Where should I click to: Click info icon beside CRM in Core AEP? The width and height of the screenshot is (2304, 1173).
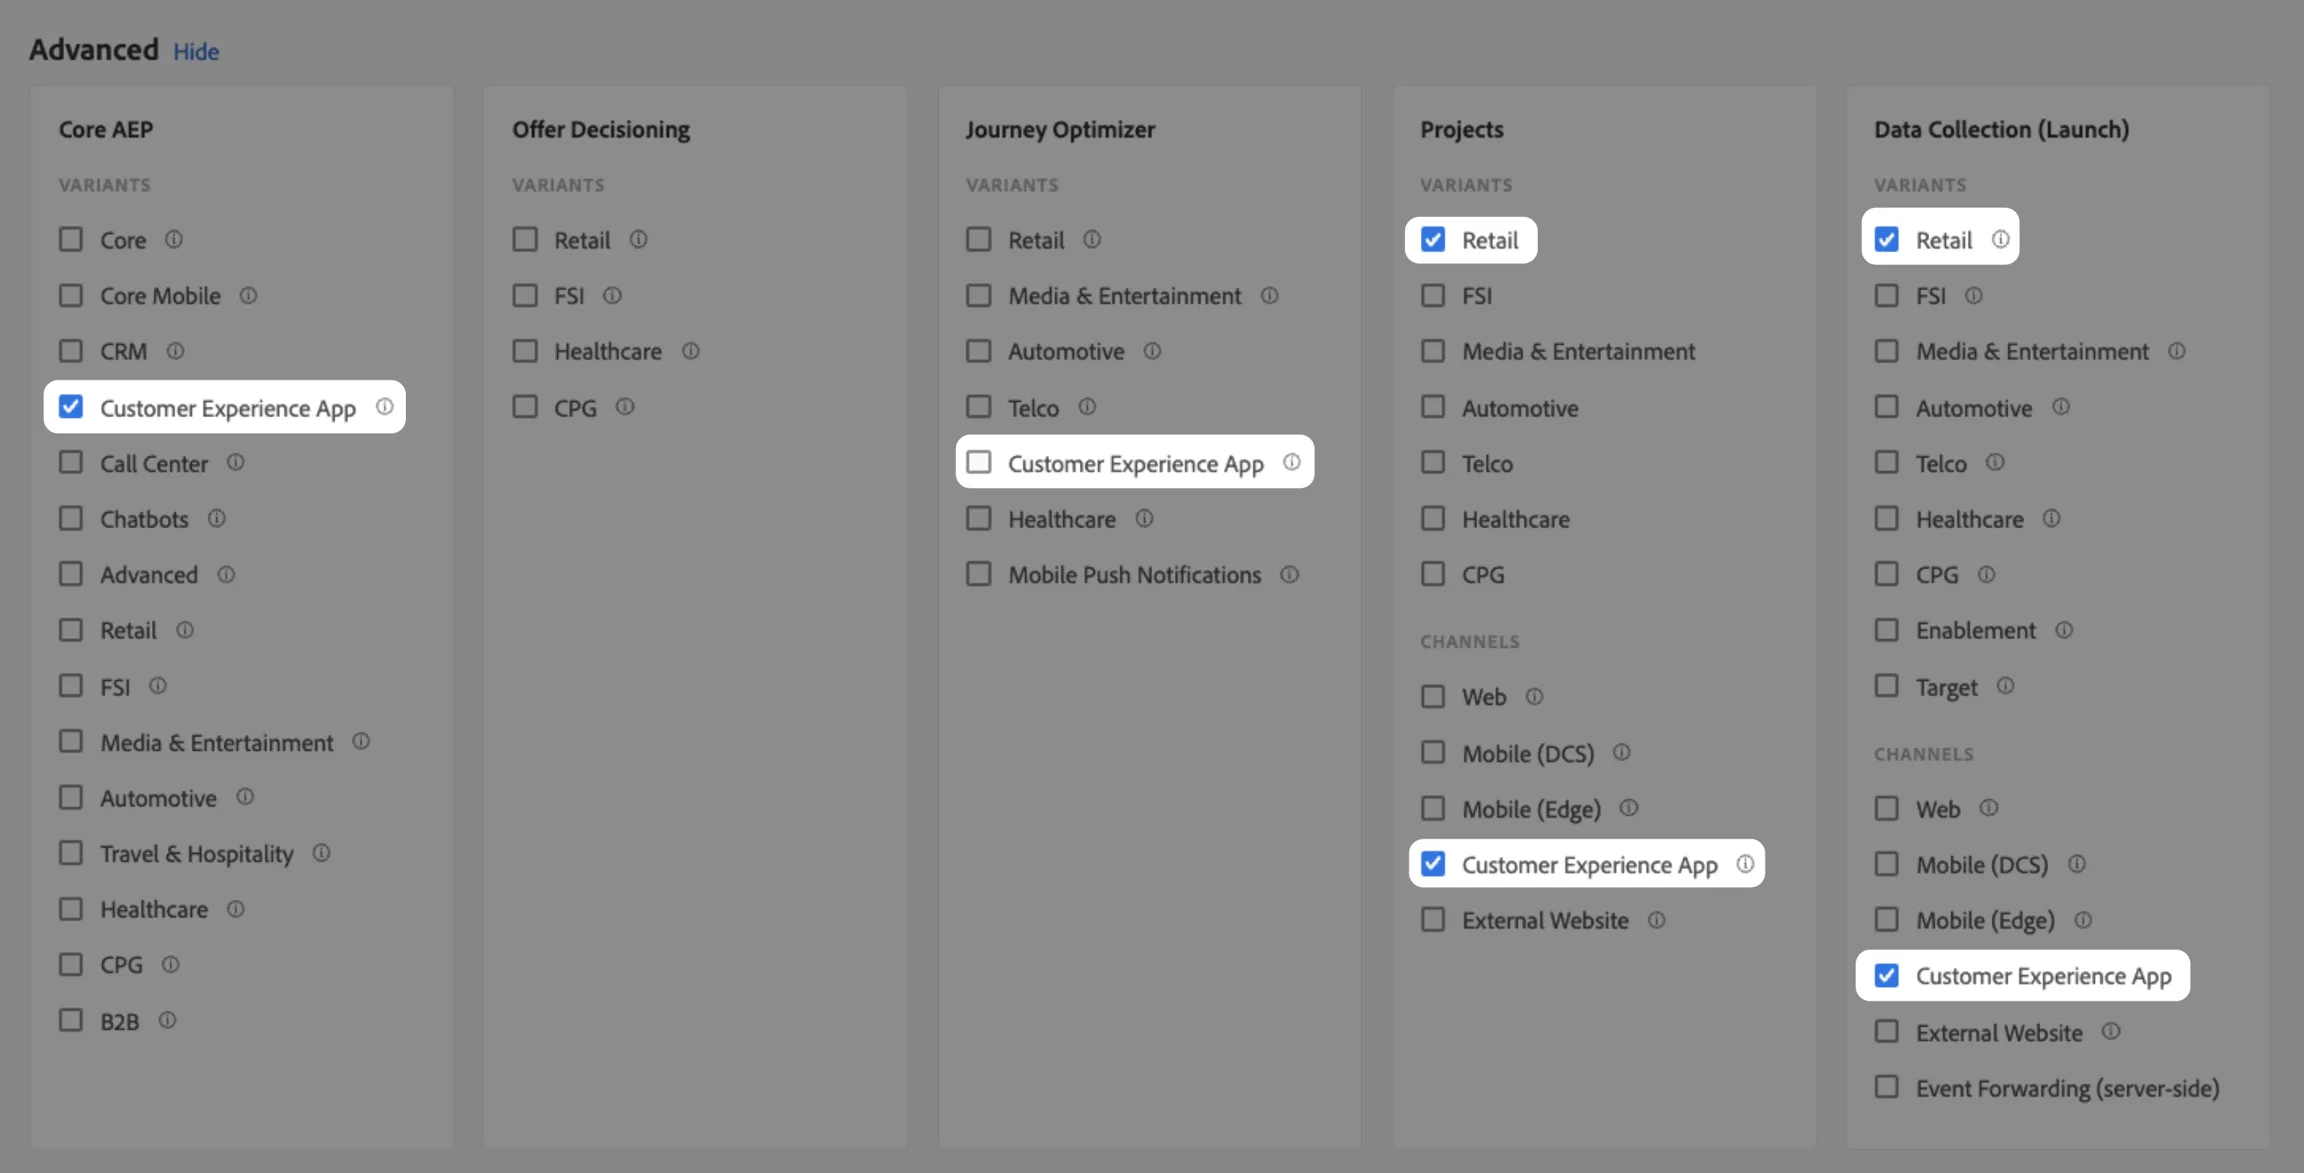tap(175, 351)
